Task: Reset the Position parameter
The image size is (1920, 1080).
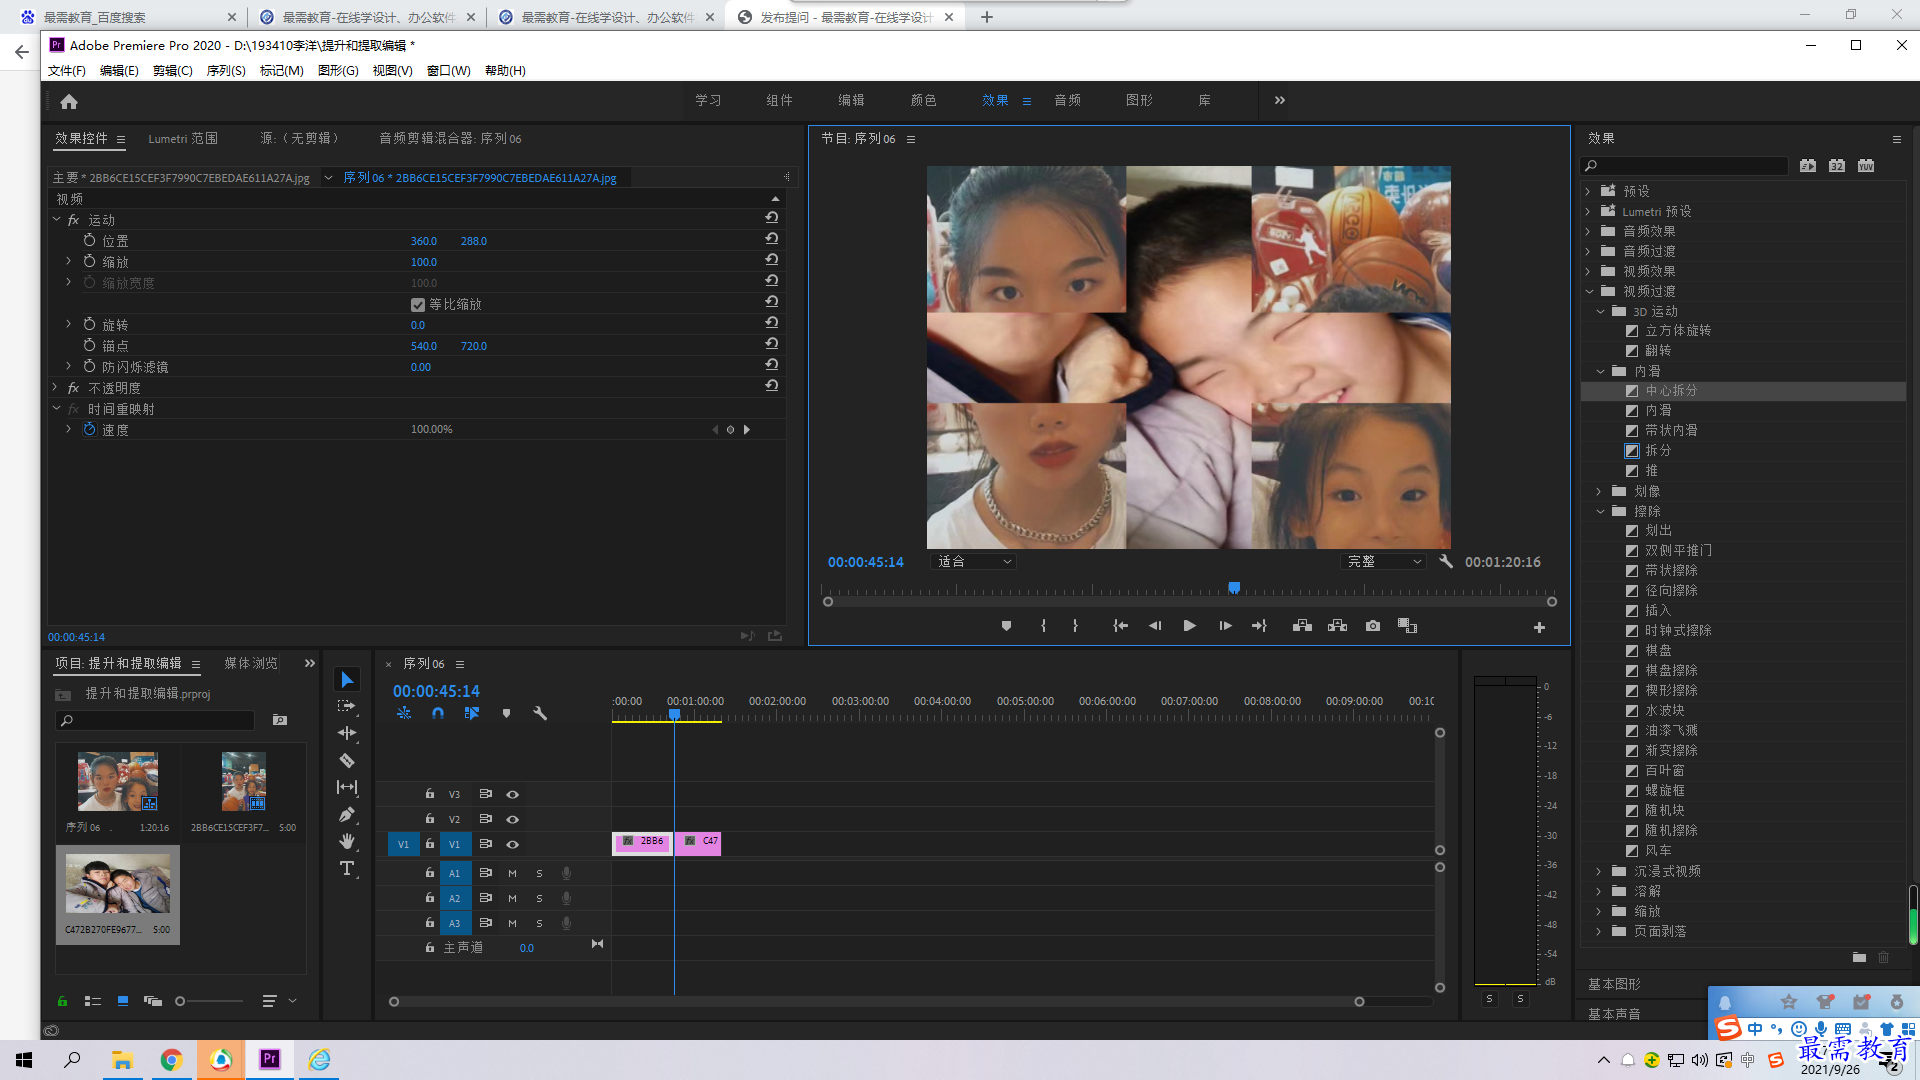Action: point(772,239)
